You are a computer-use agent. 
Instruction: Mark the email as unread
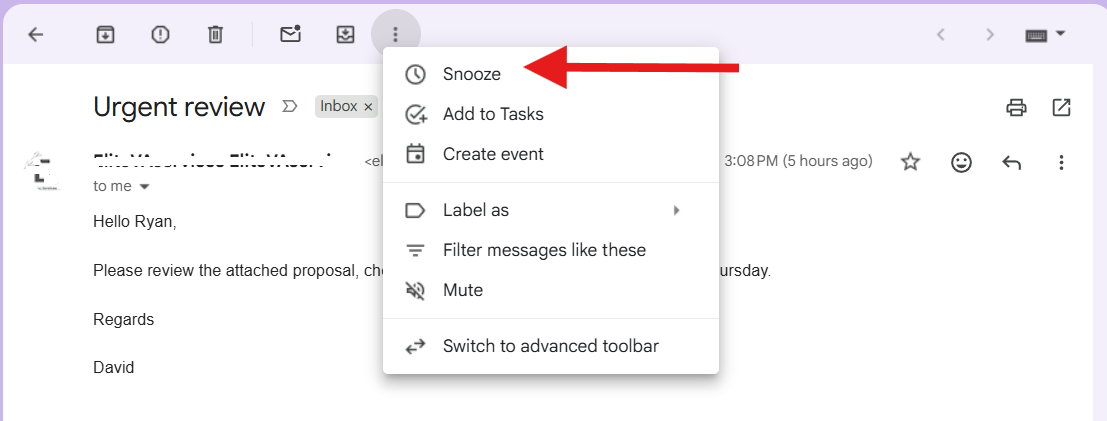click(x=290, y=34)
